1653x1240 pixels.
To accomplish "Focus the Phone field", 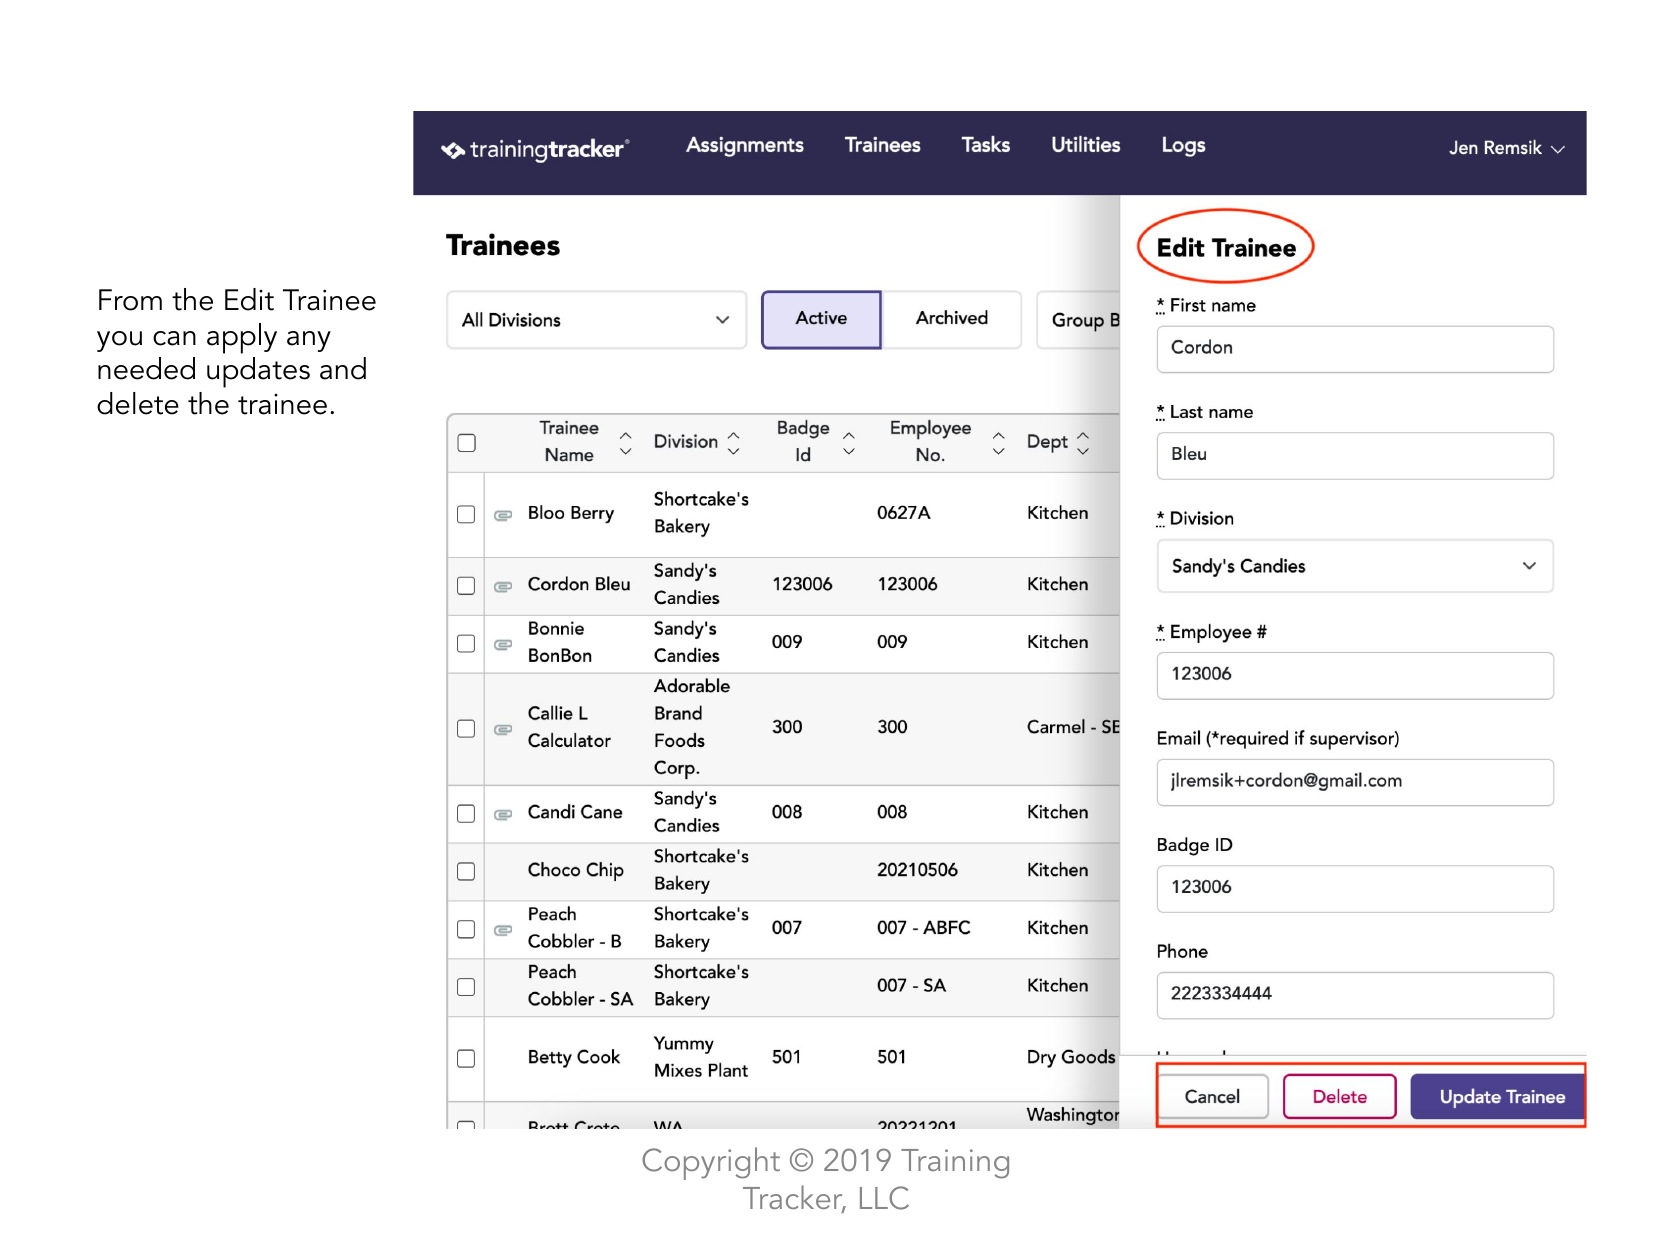I will (1354, 995).
